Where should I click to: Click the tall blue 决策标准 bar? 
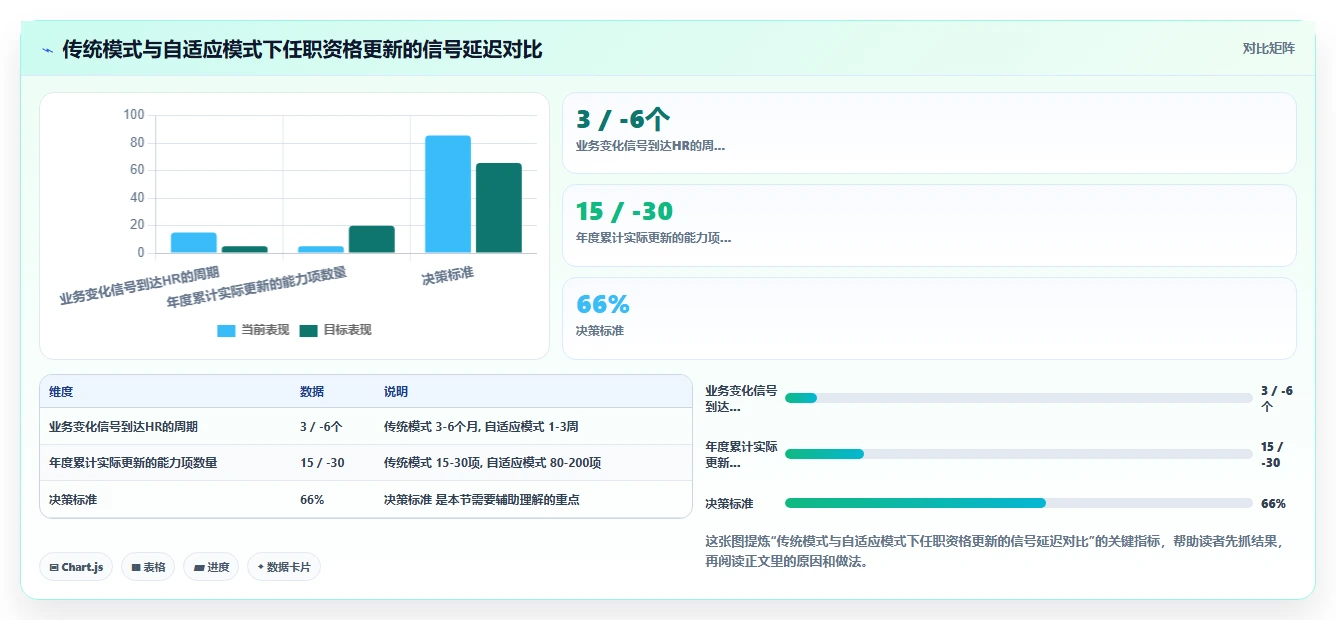(x=448, y=194)
